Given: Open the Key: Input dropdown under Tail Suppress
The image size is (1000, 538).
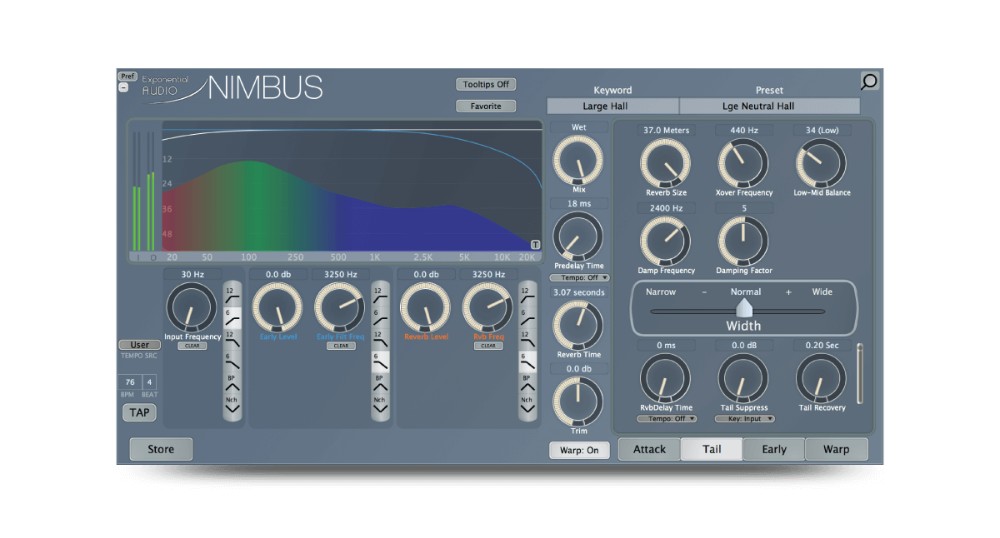Looking at the screenshot, I should pyautogui.click(x=744, y=419).
